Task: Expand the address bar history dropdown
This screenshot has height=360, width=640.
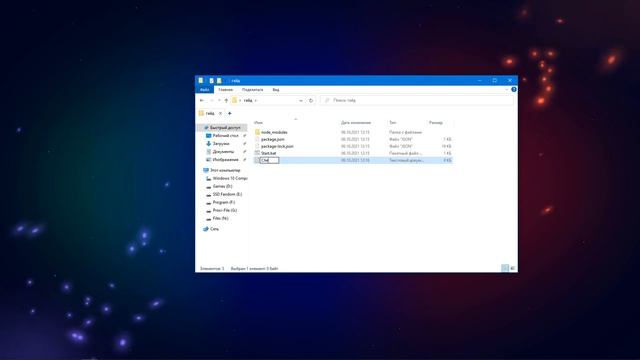Action: tap(301, 100)
